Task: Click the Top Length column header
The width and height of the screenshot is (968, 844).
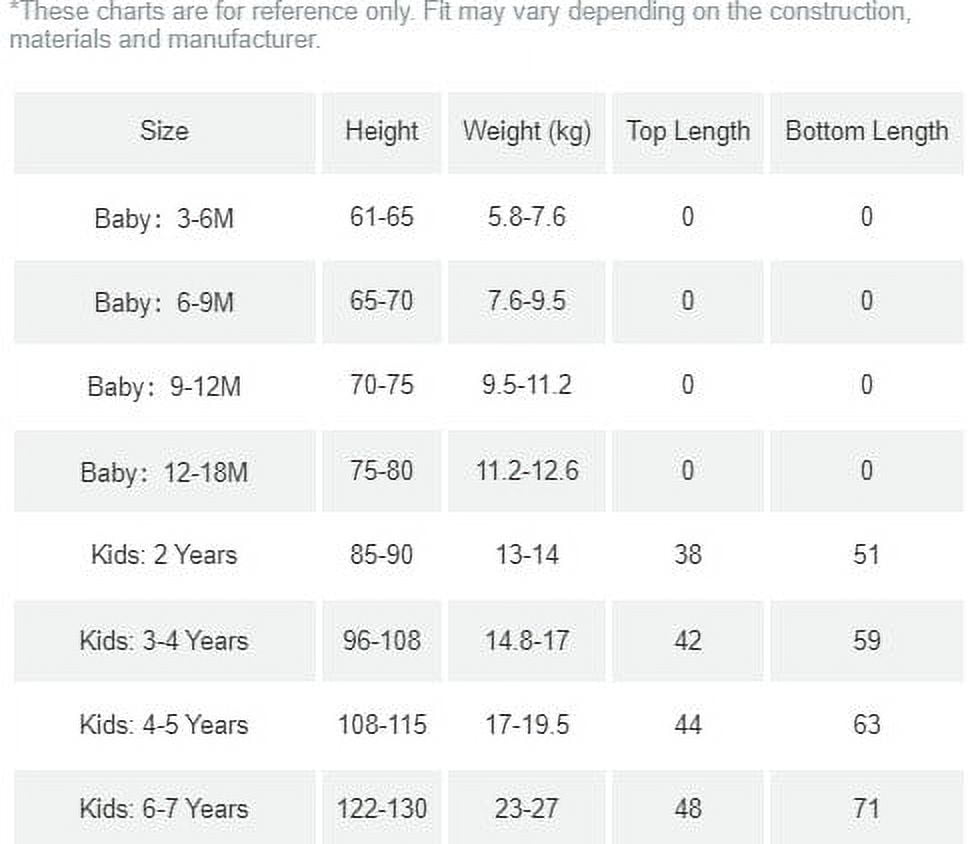Action: (x=688, y=132)
